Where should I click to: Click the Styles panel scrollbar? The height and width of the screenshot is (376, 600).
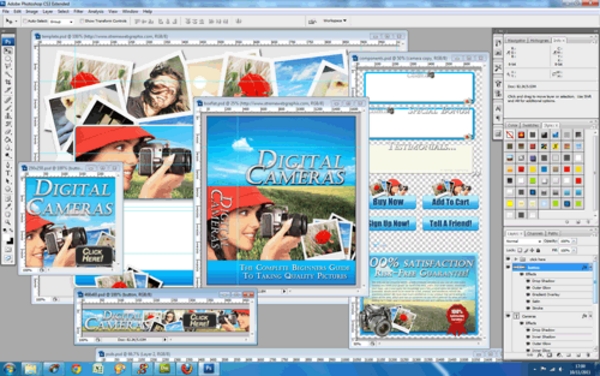595,173
